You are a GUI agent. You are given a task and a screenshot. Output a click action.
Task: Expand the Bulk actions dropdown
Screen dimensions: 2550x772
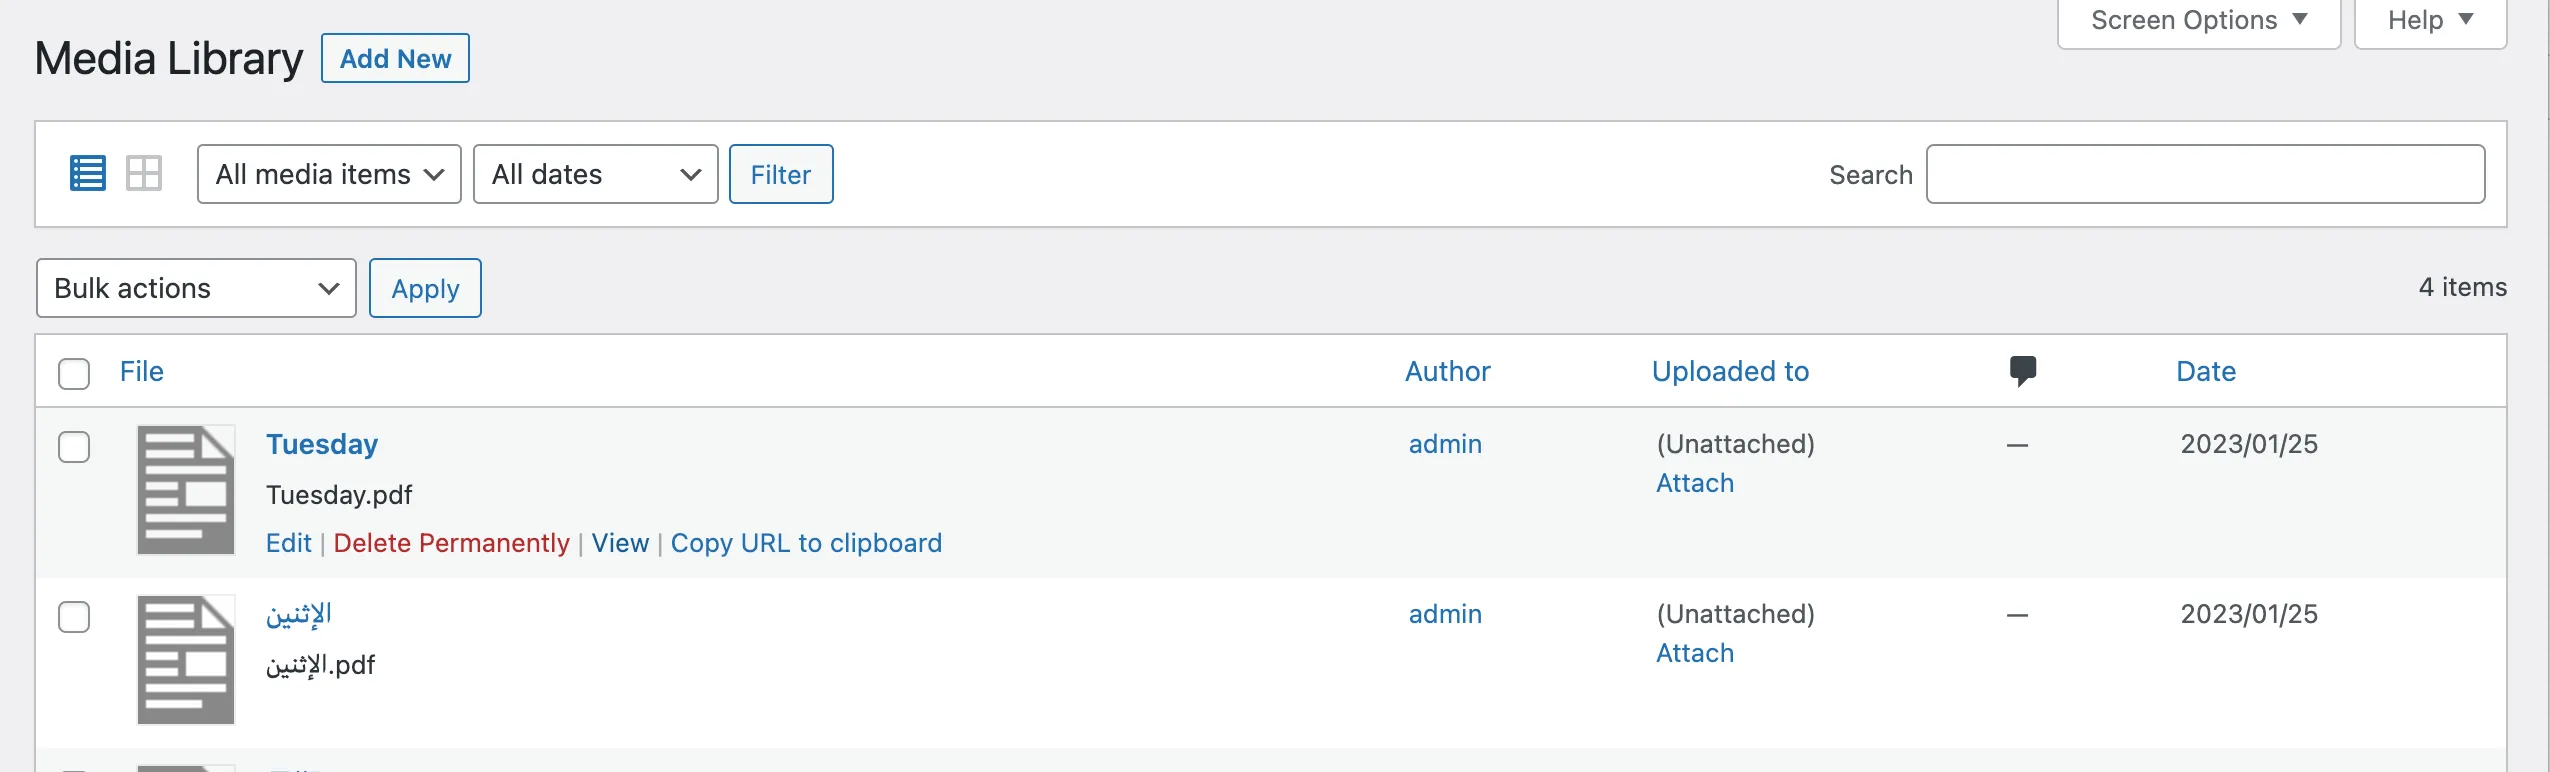pyautogui.click(x=196, y=288)
